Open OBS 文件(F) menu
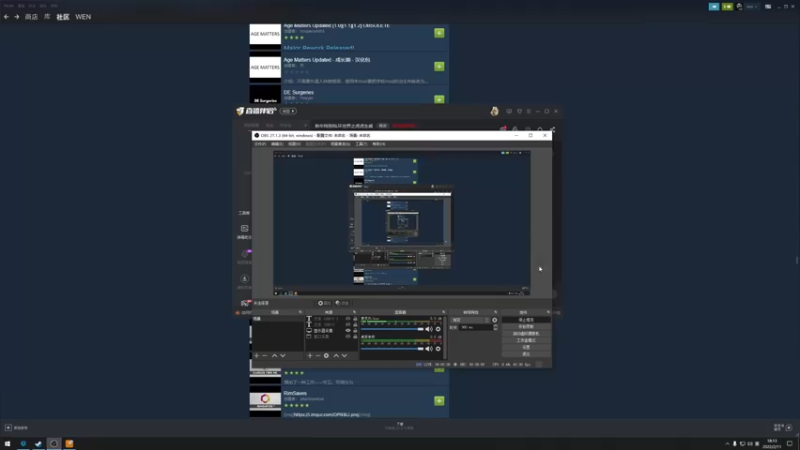The width and height of the screenshot is (800, 450). pyautogui.click(x=260, y=144)
